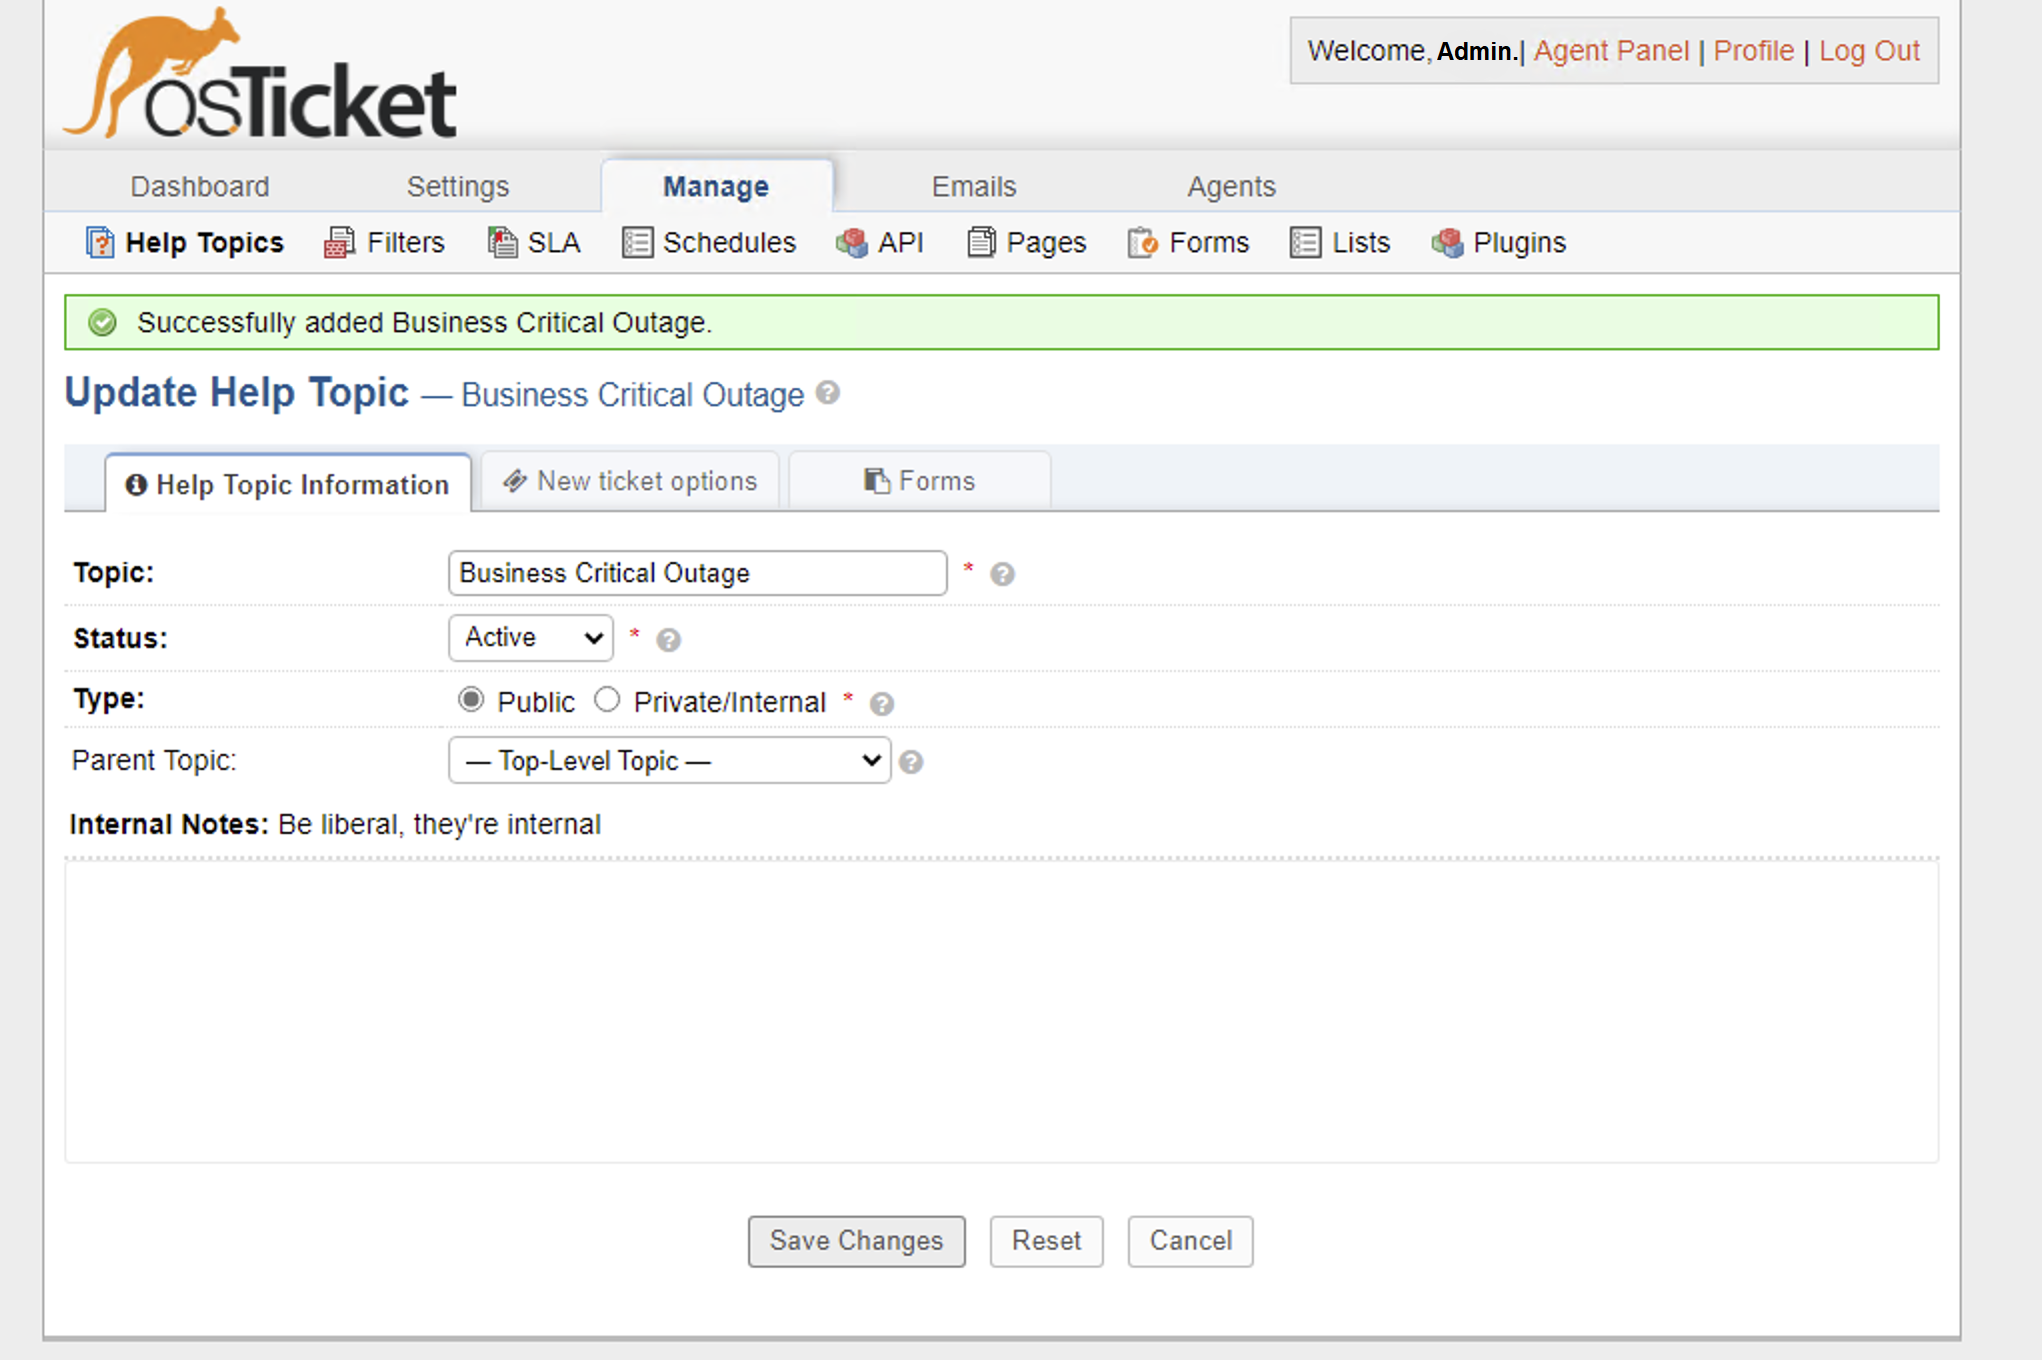
Task: Click the Plugins icon
Action: tap(1447, 243)
